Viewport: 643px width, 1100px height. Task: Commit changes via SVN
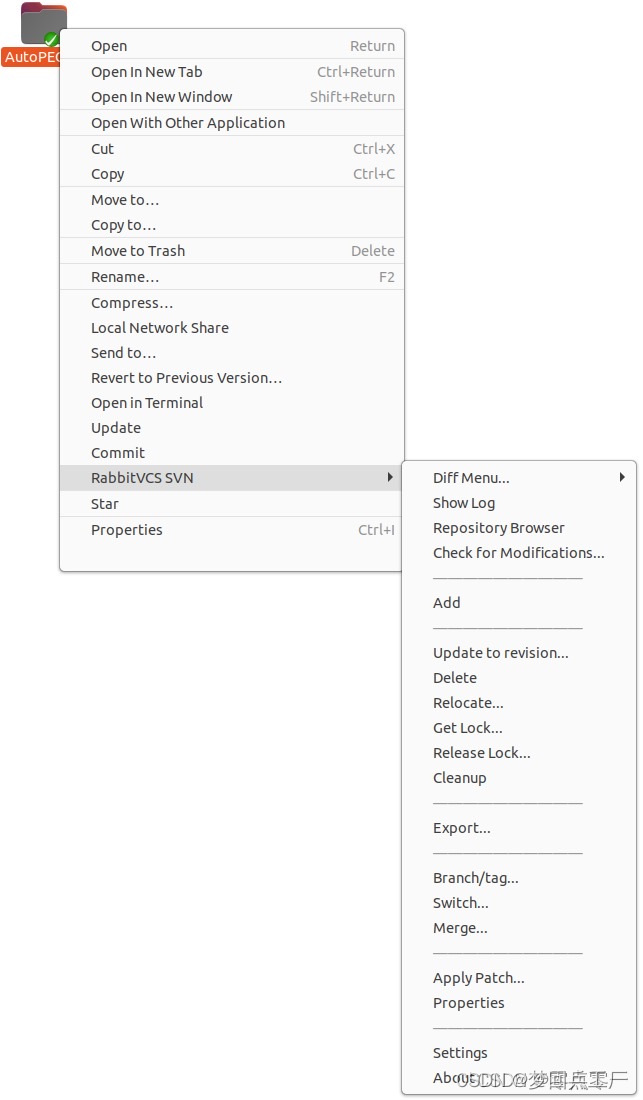pos(117,452)
